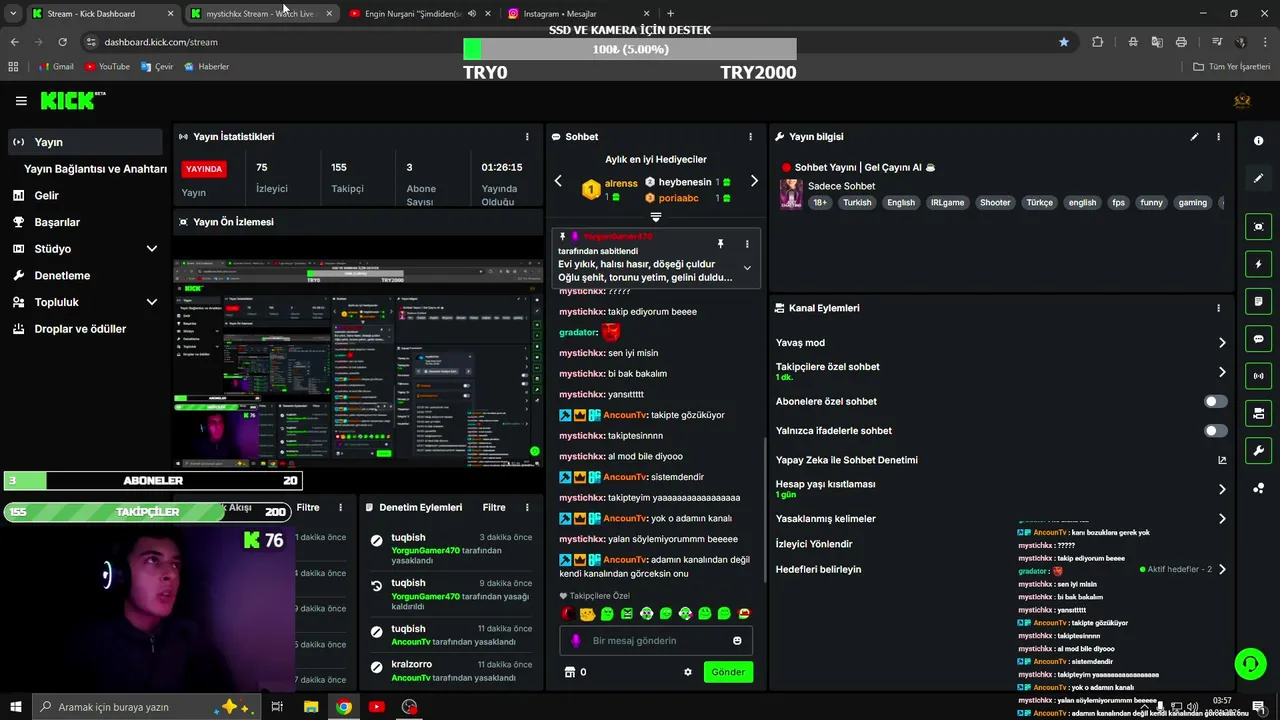Show previous top gifter with left arrow

tap(558, 181)
